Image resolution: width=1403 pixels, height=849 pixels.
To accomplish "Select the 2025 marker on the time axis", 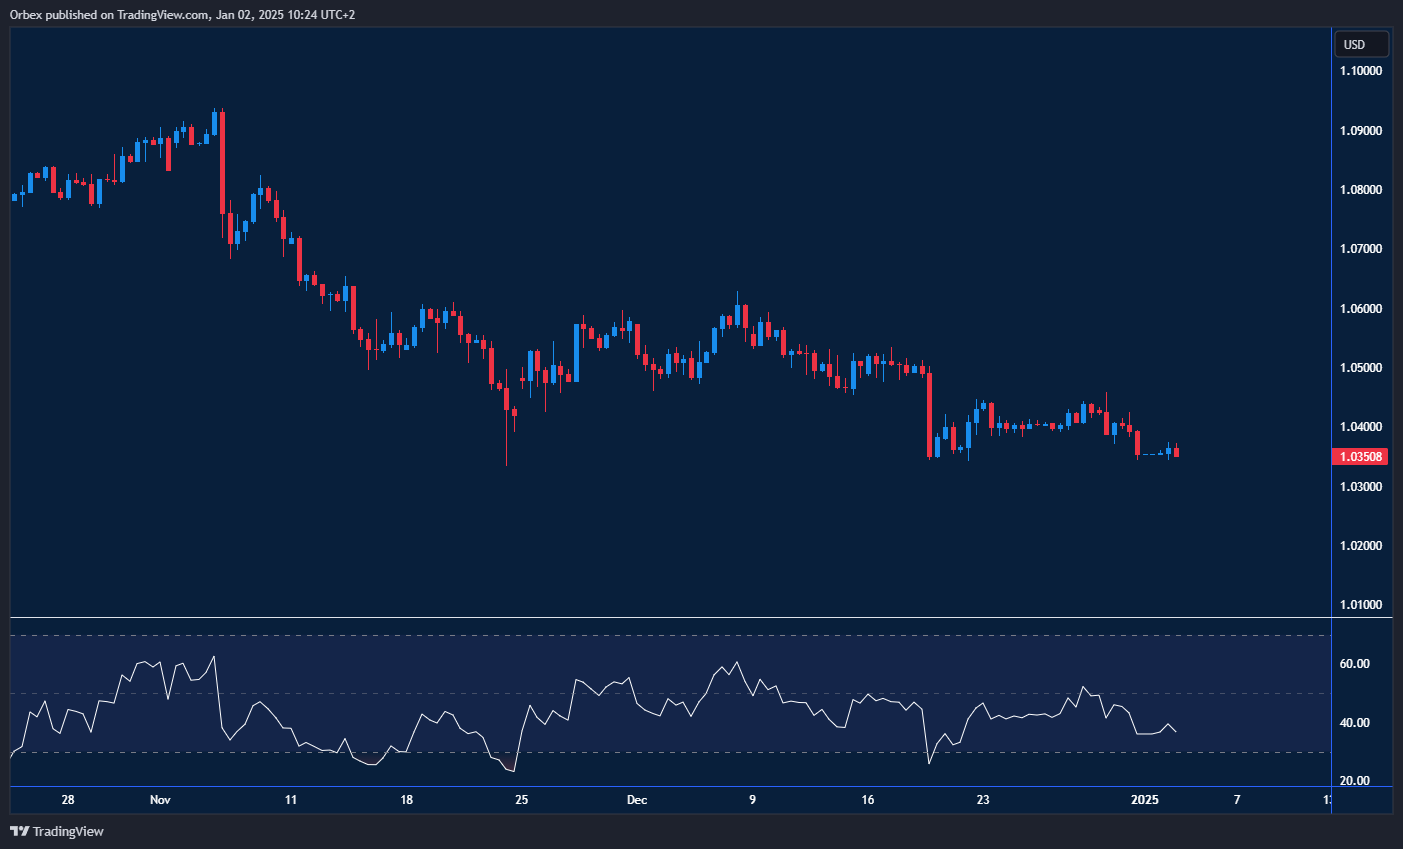I will [1144, 800].
